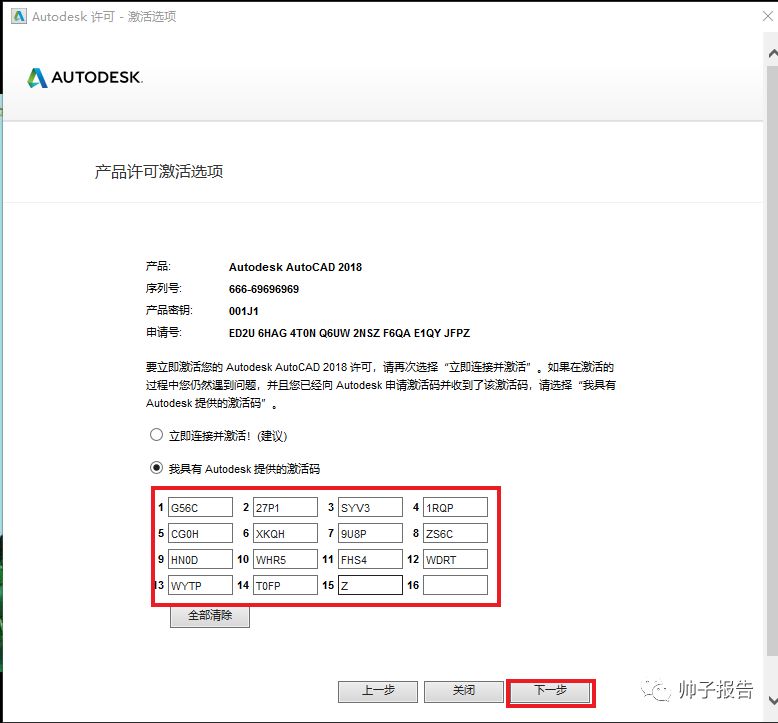The image size is (778, 723).
Task: Click the scrollbar up arrow
Action: pos(773,53)
